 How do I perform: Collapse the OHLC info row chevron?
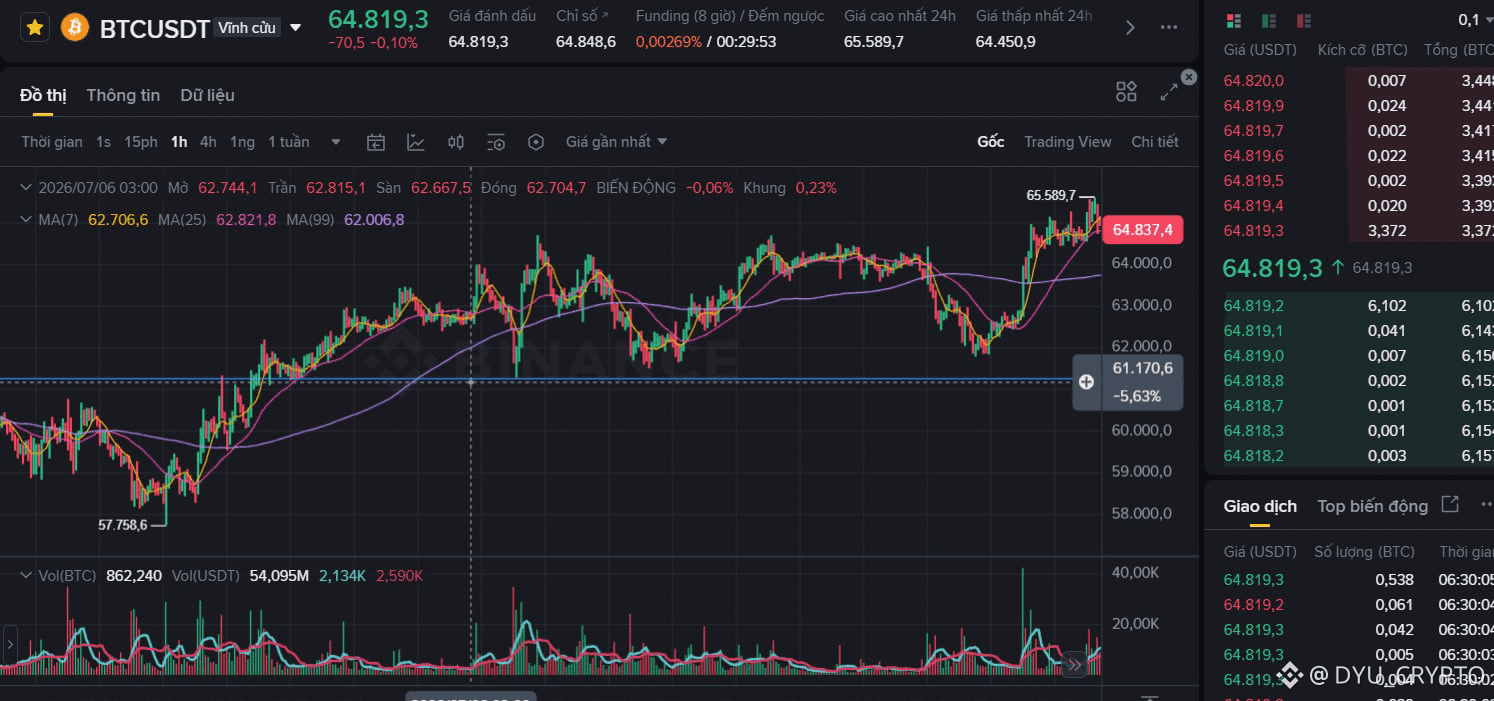point(26,187)
